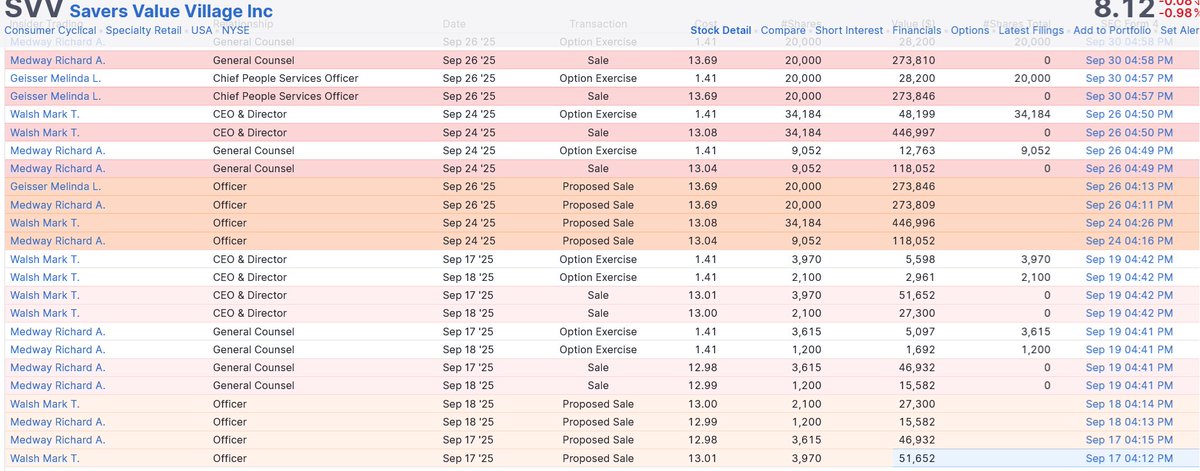The height and width of the screenshot is (471, 1200).
Task: Click the SVV ticker symbol
Action: [x=34, y=10]
